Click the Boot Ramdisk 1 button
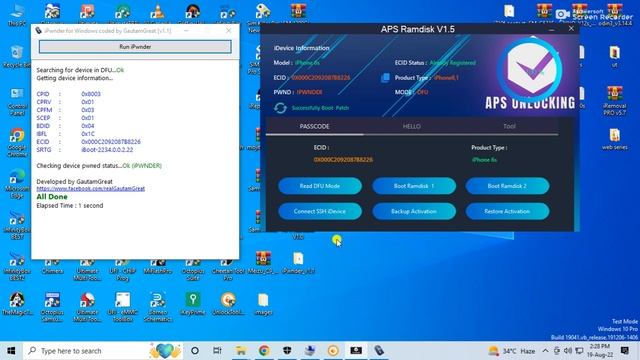The height and width of the screenshot is (360, 640). [x=414, y=186]
